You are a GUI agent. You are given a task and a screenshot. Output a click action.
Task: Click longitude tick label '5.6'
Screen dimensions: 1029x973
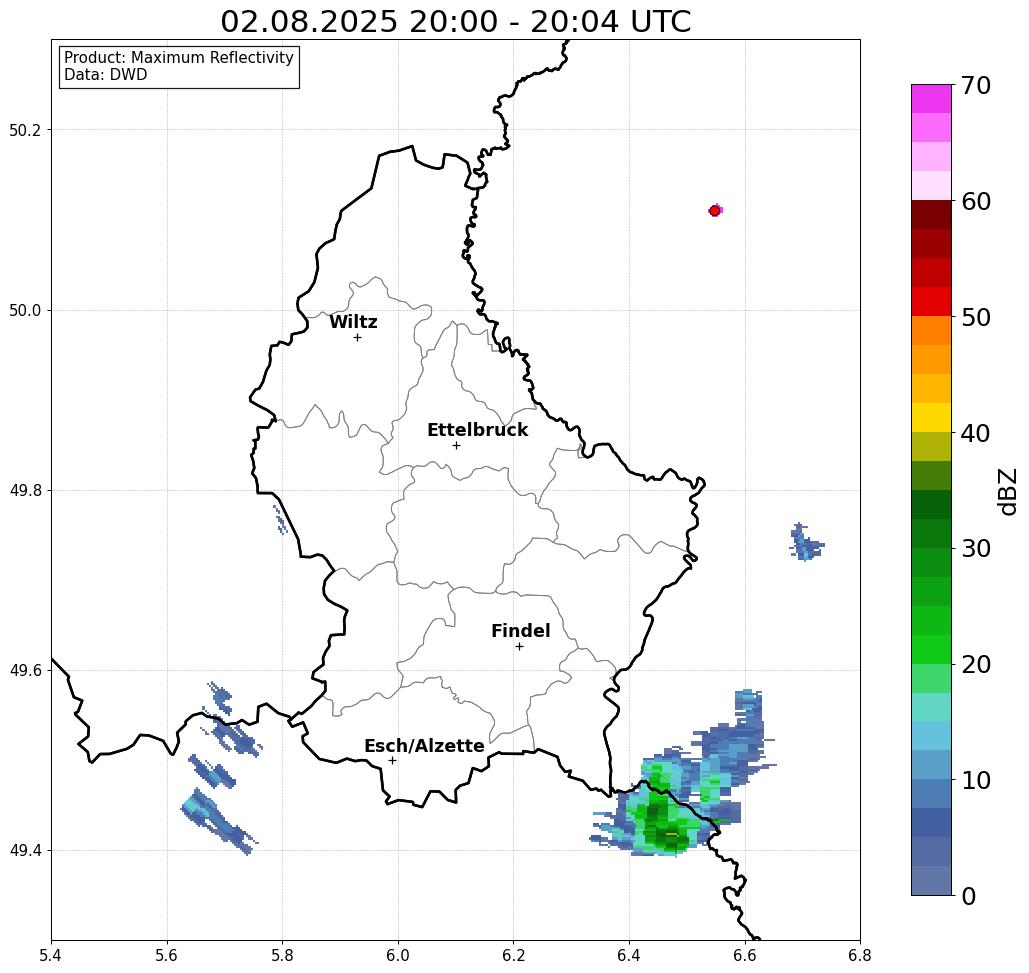click(167, 955)
